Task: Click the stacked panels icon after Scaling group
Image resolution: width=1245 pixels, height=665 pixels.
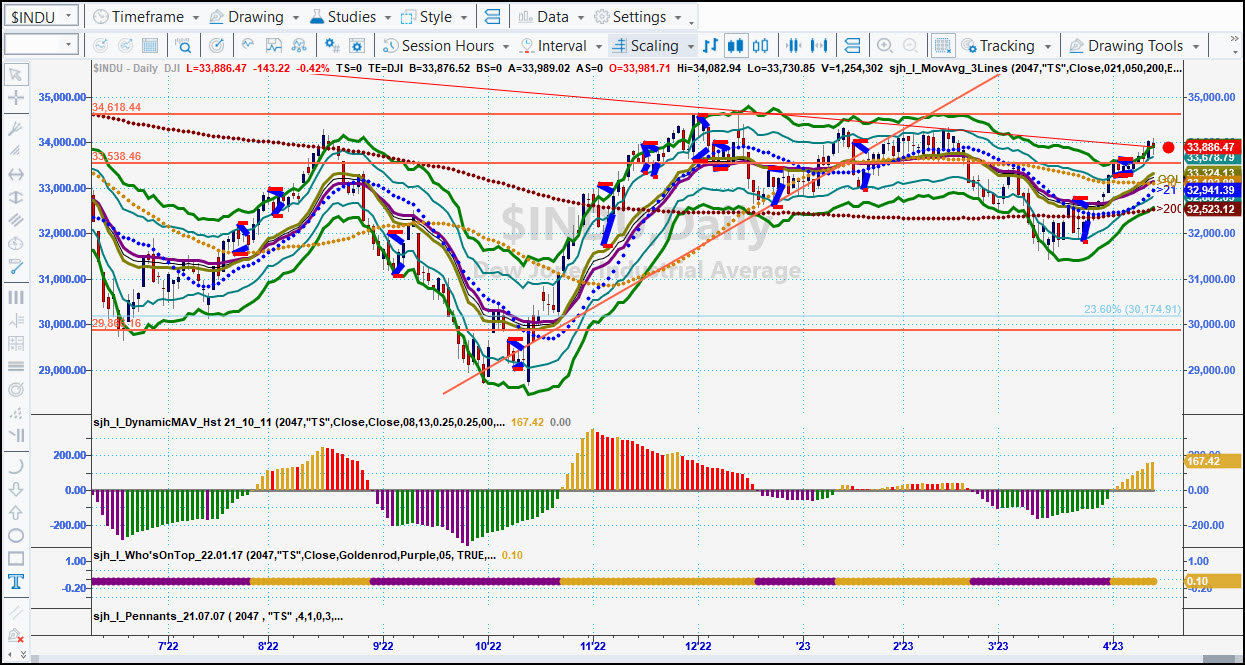Action: pos(852,45)
